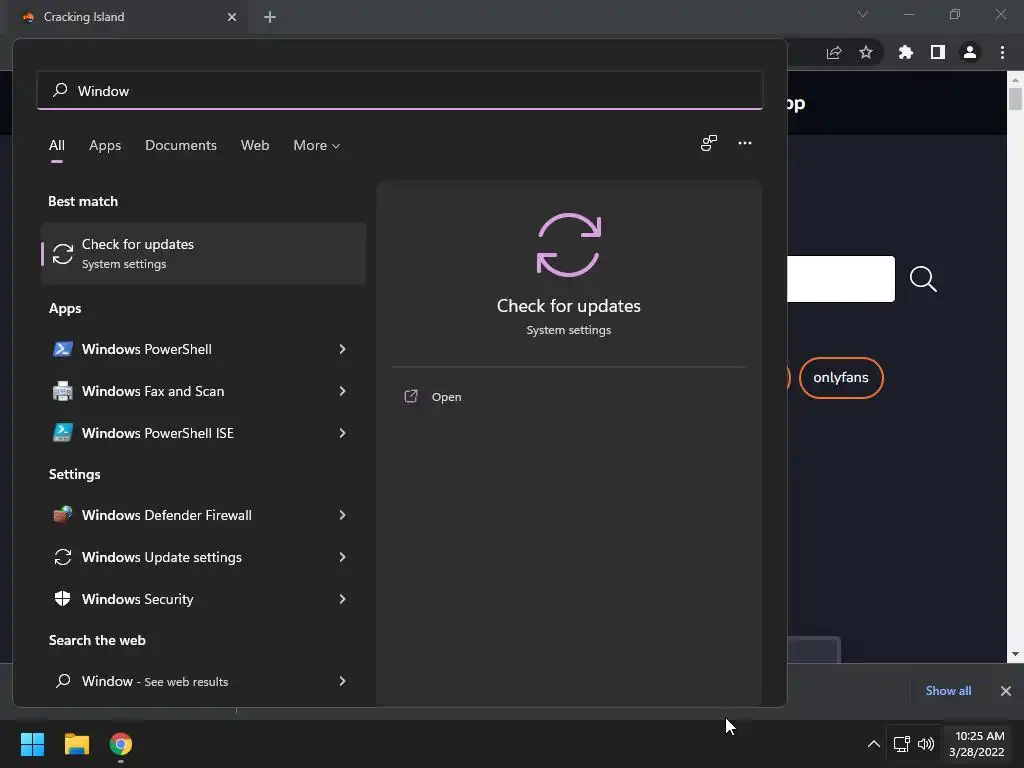Click the page scroll down arrow
This screenshot has width=1024, height=768.
(x=1015, y=654)
